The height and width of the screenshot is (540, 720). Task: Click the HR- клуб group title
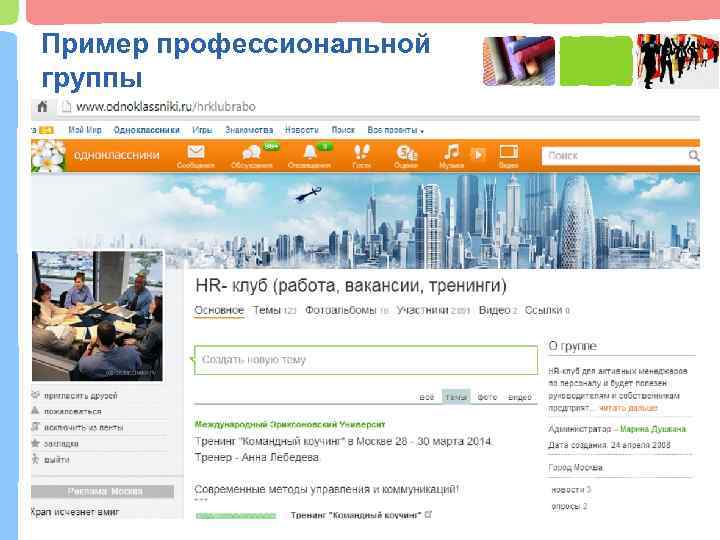351,286
